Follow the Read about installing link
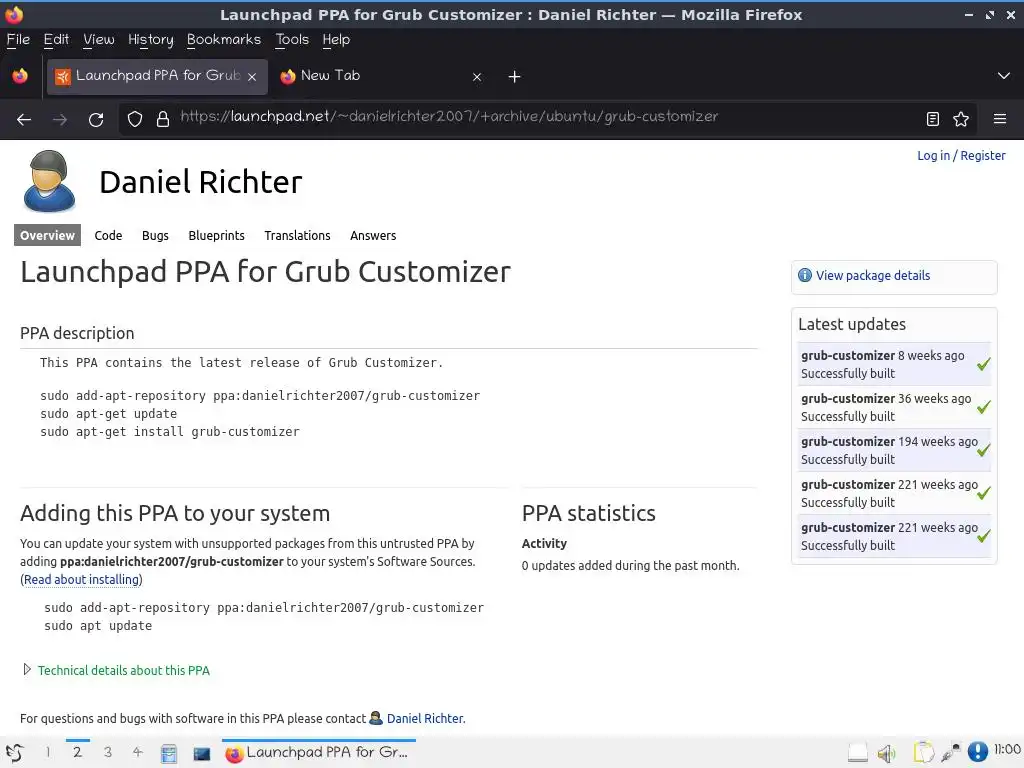1024x768 pixels. 82,579
